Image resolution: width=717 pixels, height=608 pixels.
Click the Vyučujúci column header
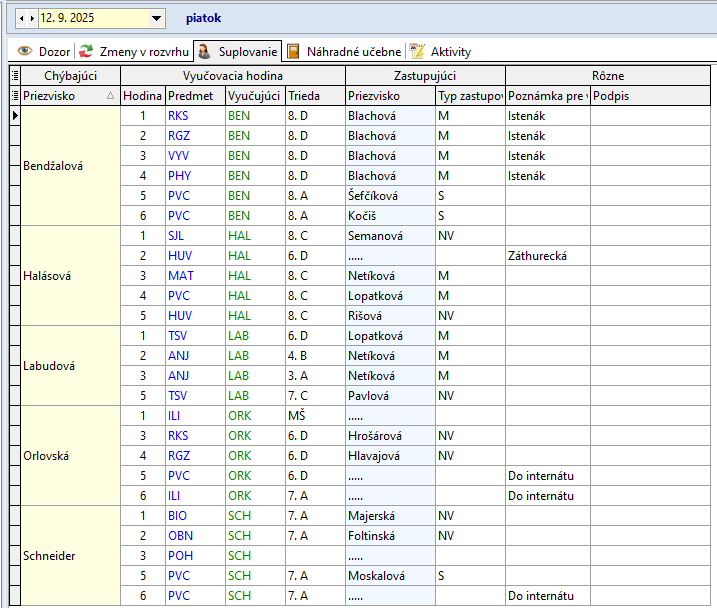(256, 96)
